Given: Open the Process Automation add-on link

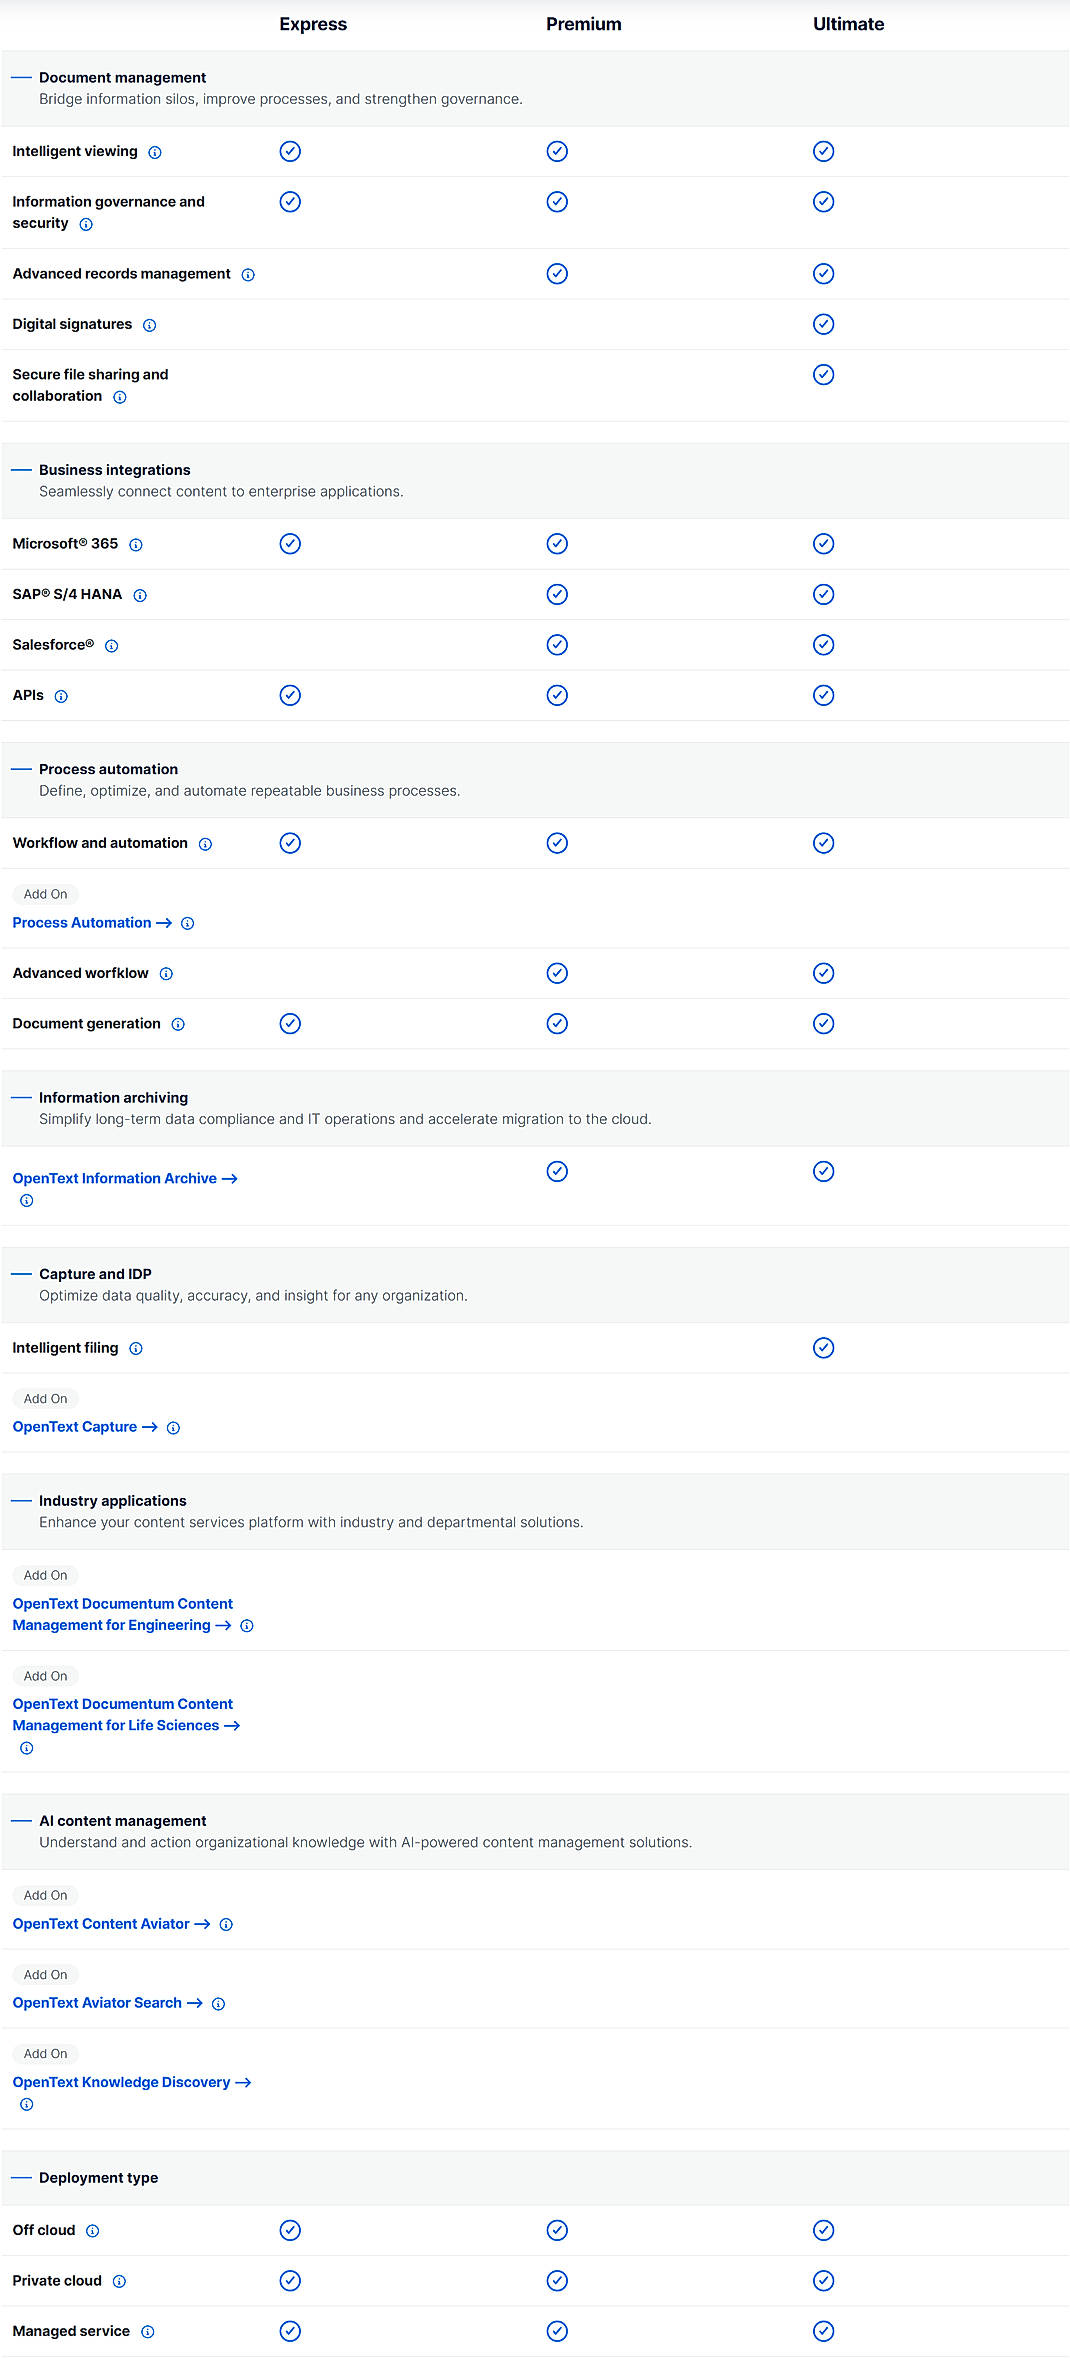Looking at the screenshot, I should [x=92, y=923].
